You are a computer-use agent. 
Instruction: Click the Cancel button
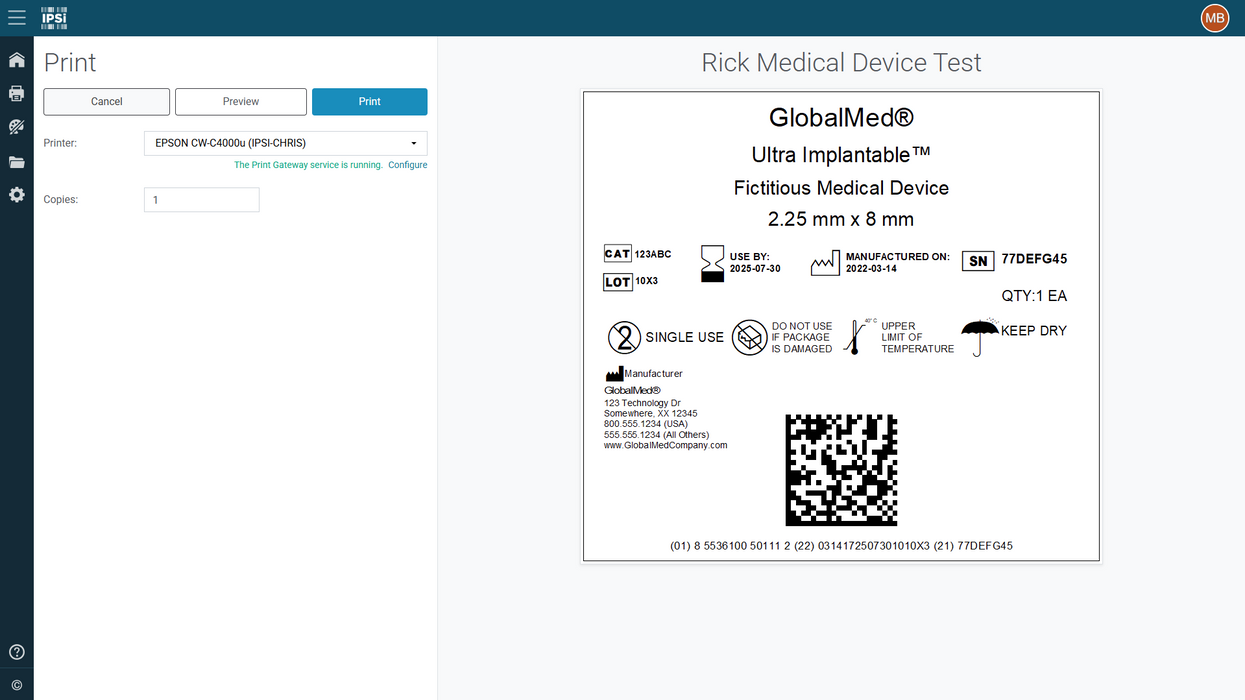click(x=107, y=102)
